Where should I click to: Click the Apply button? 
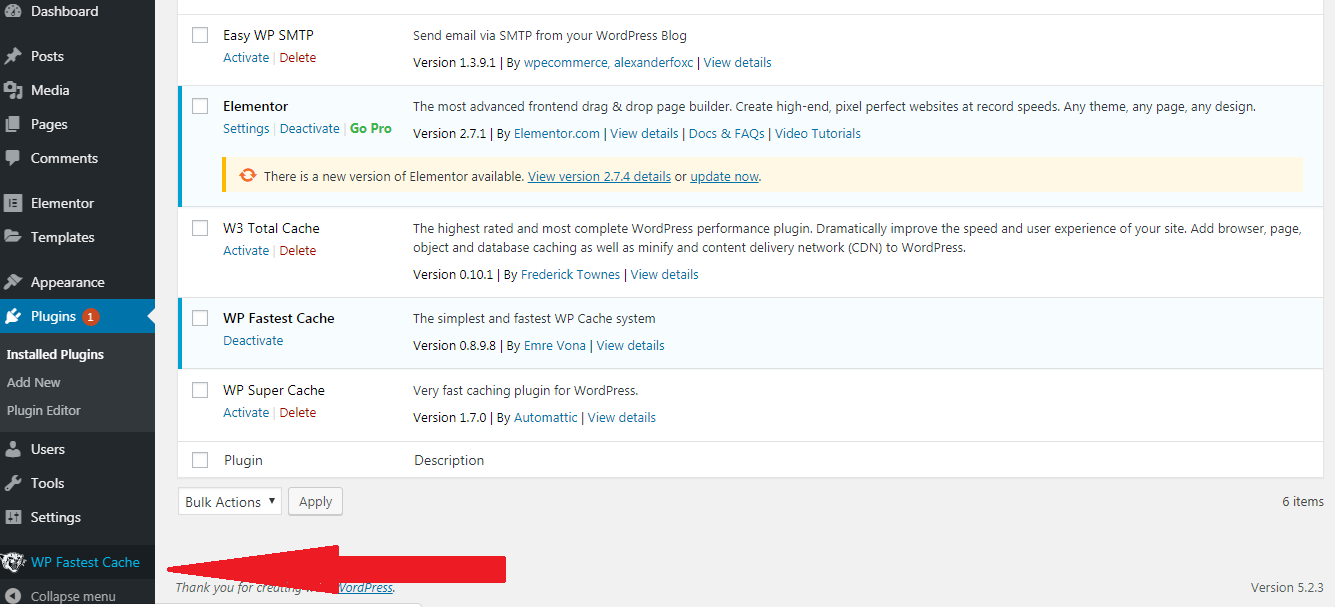(315, 502)
